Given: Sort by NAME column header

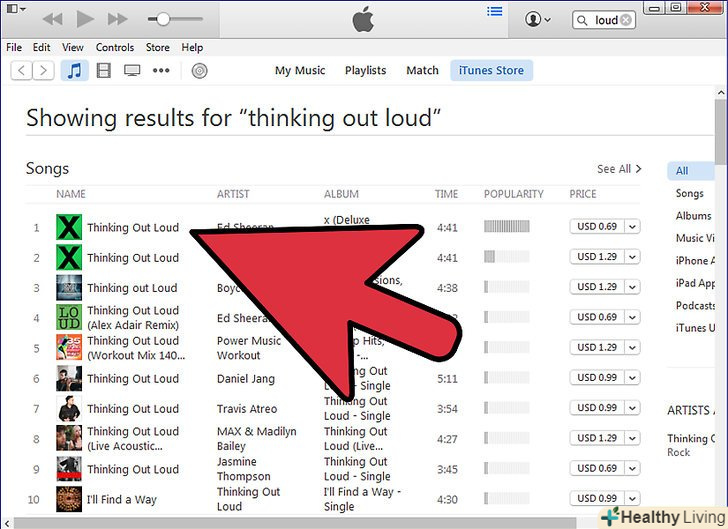Looking at the screenshot, I should [x=71, y=194].
